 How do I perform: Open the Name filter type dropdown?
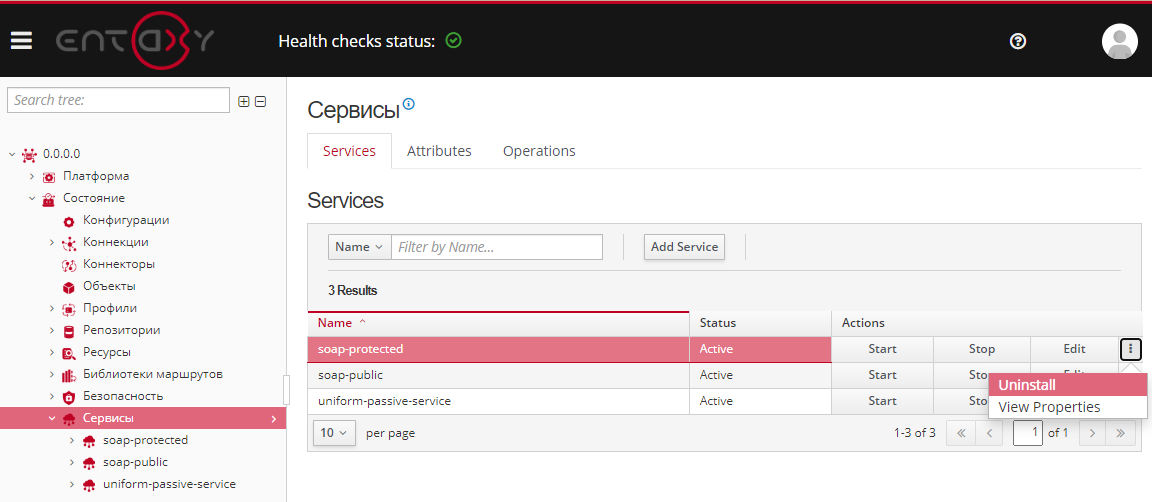(359, 247)
